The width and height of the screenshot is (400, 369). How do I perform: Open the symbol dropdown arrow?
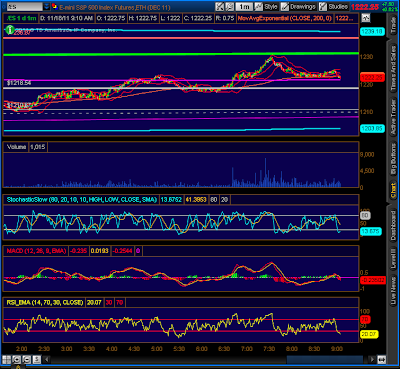(x=46, y=6)
